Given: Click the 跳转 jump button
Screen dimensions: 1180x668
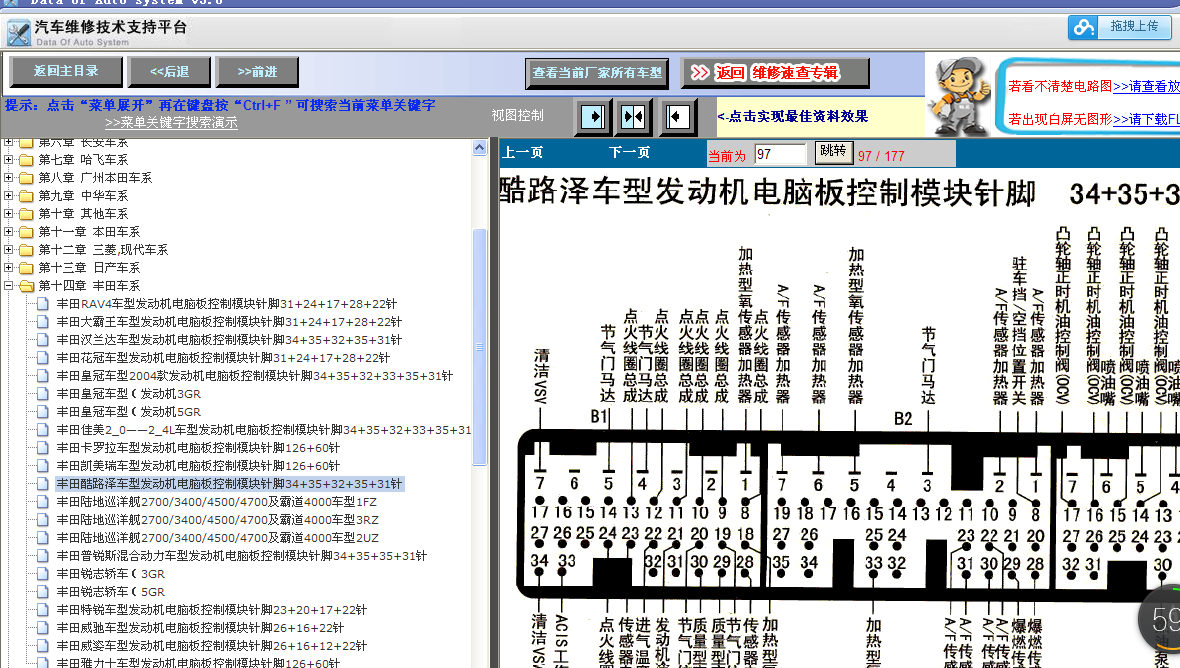Looking at the screenshot, I should tap(832, 152).
